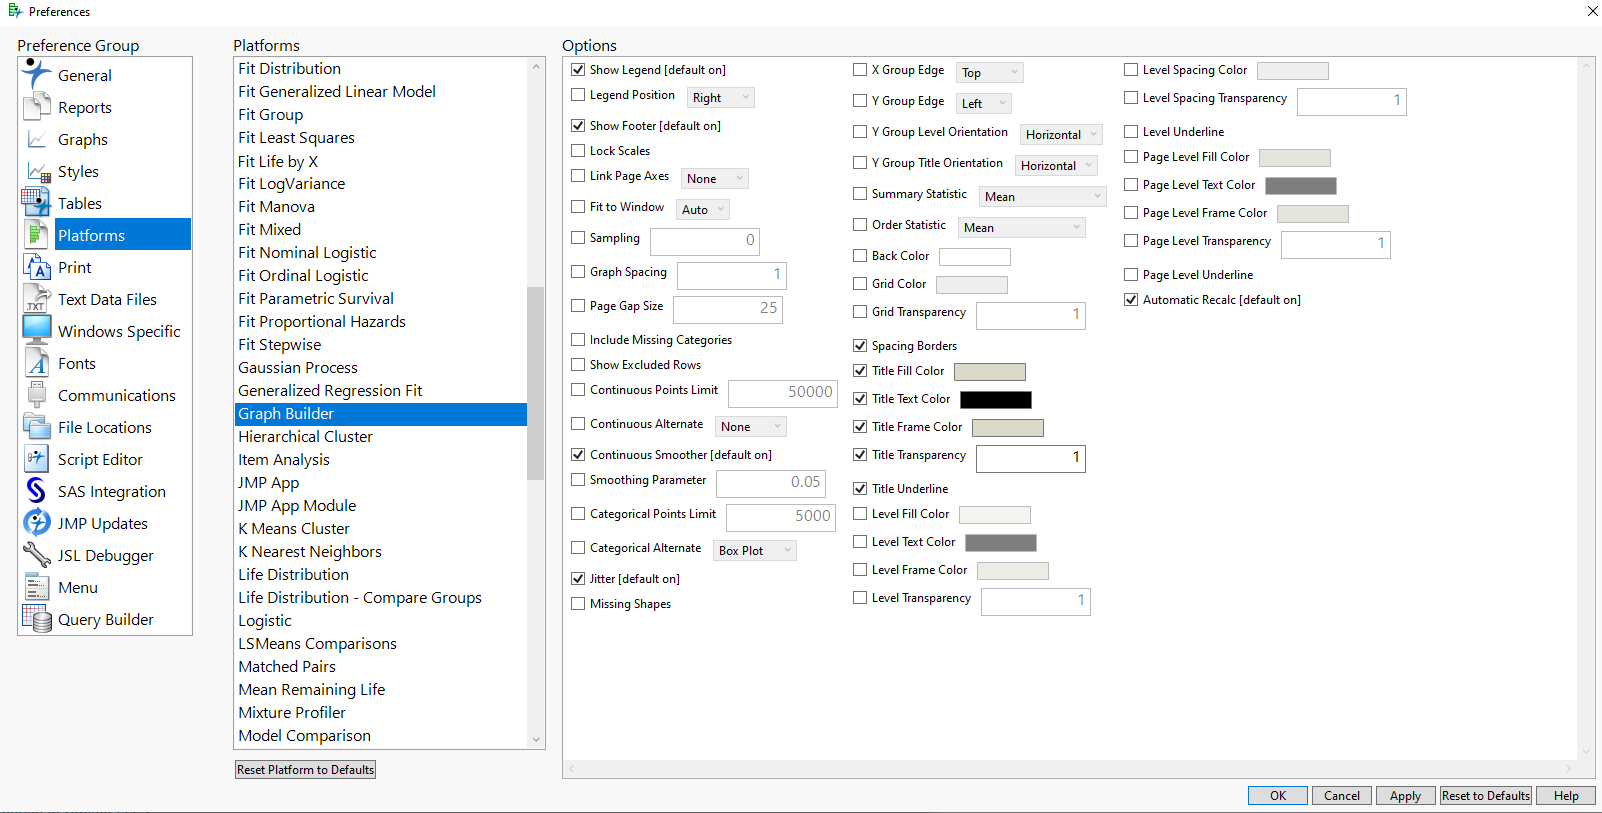Viewport: 1602px width, 813px height.
Task: Select K Means Cluster platform
Action: [x=380, y=529]
